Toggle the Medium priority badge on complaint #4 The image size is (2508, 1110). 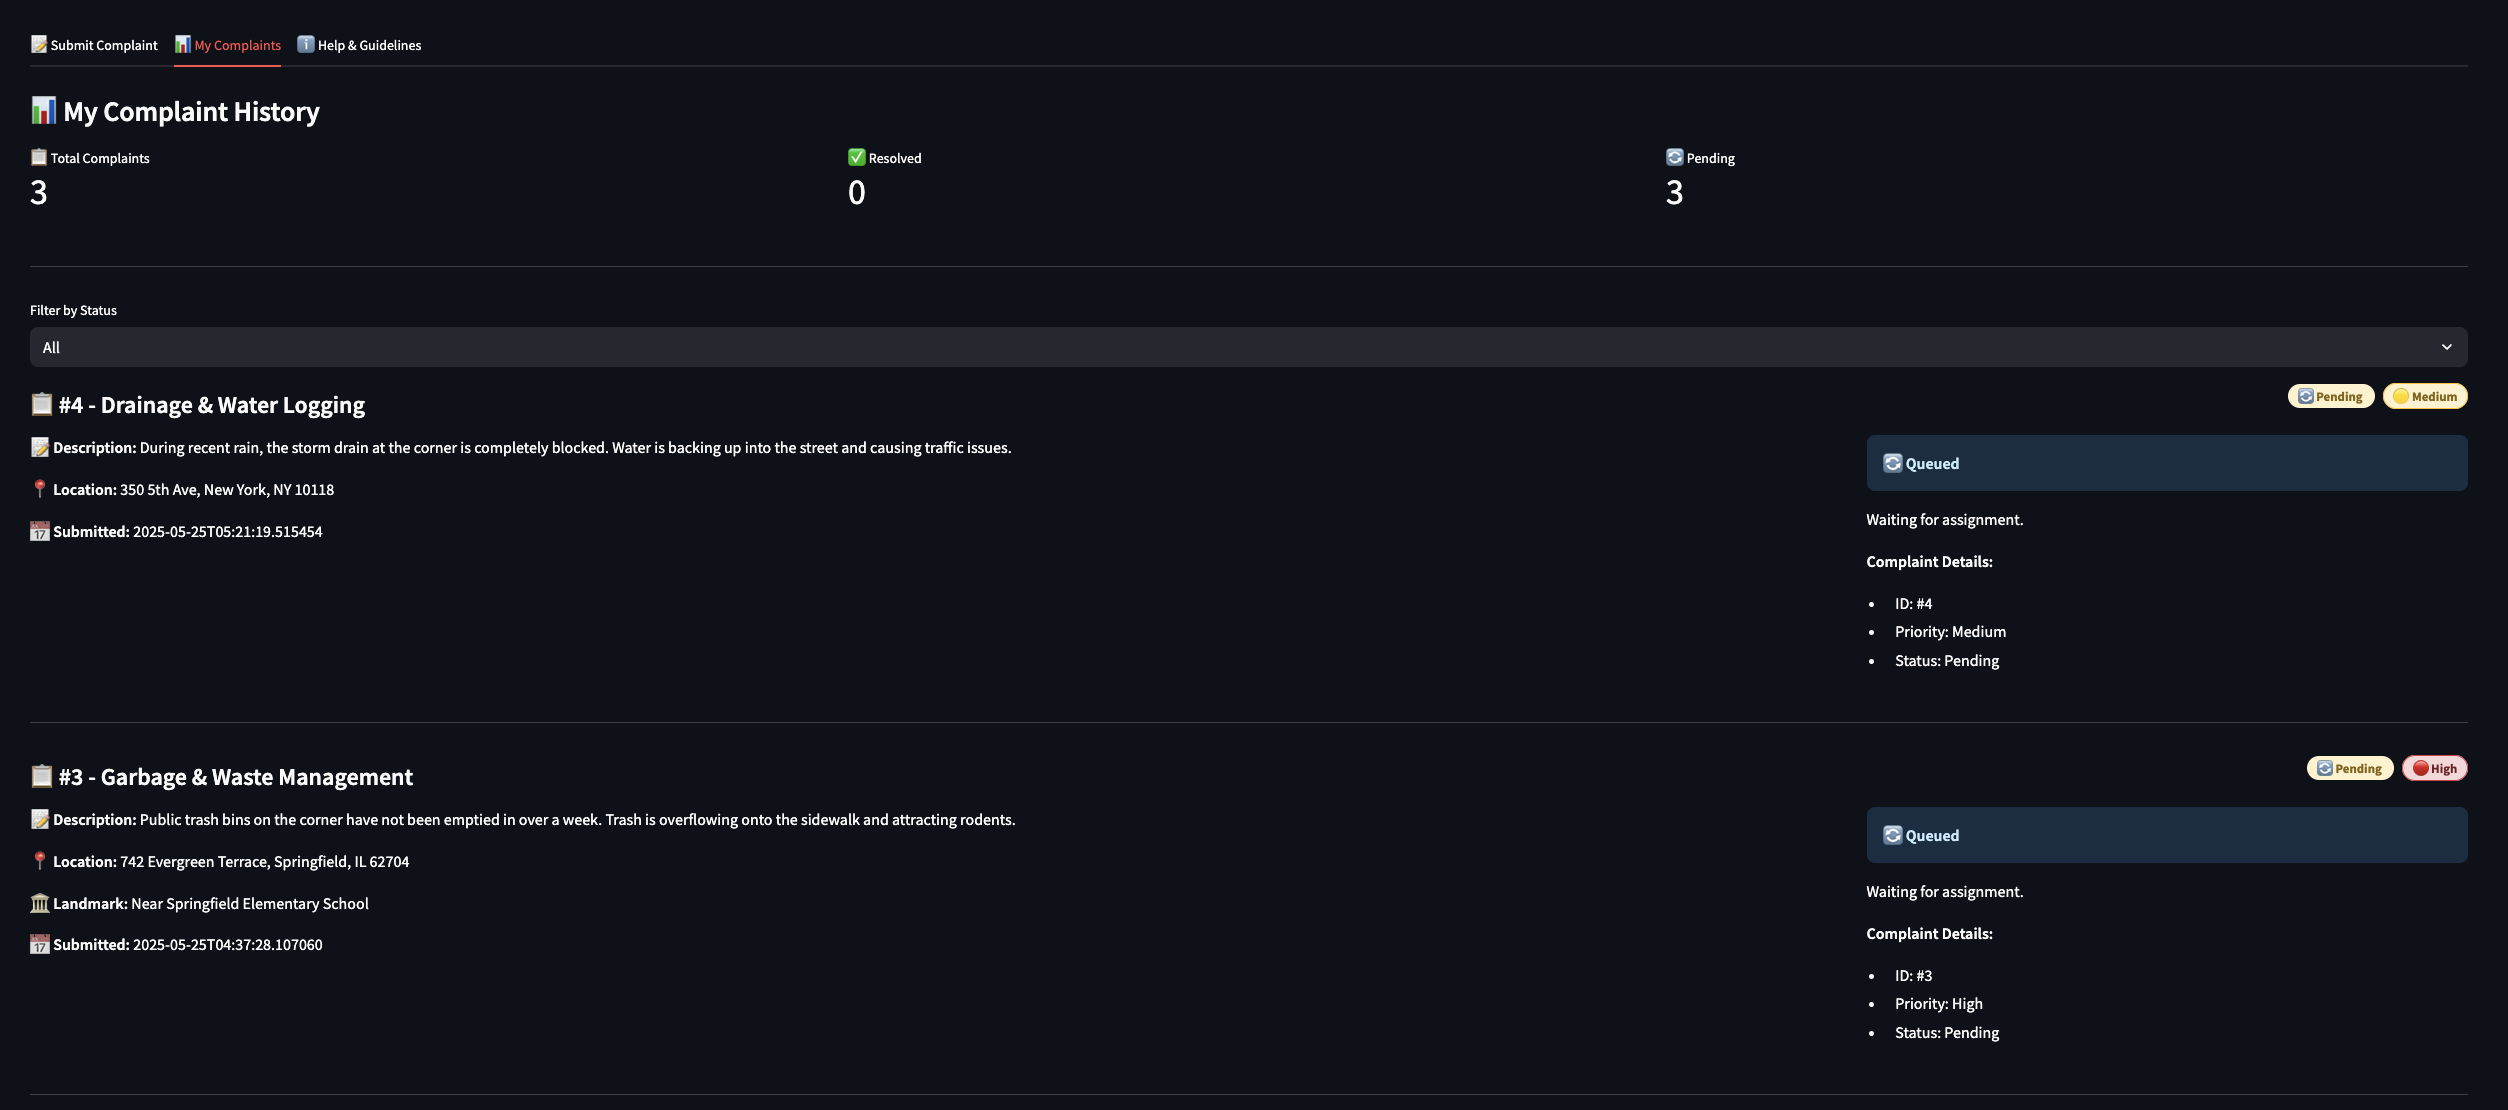pyautogui.click(x=2425, y=396)
